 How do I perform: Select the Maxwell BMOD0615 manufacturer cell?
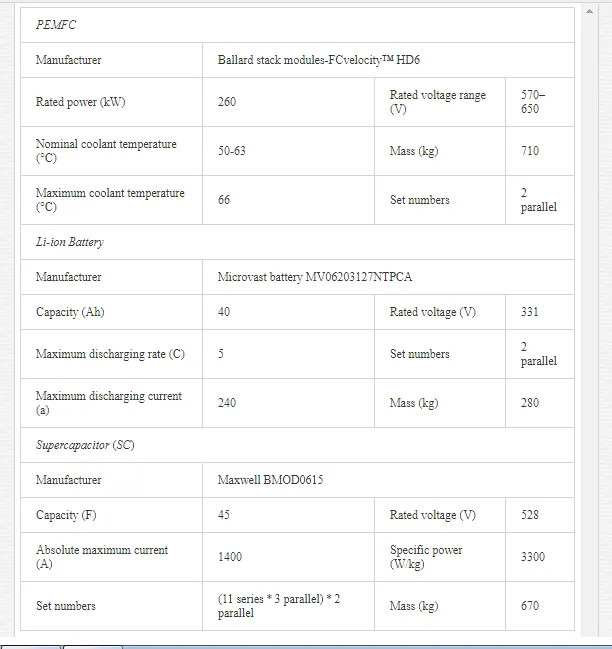(388, 480)
